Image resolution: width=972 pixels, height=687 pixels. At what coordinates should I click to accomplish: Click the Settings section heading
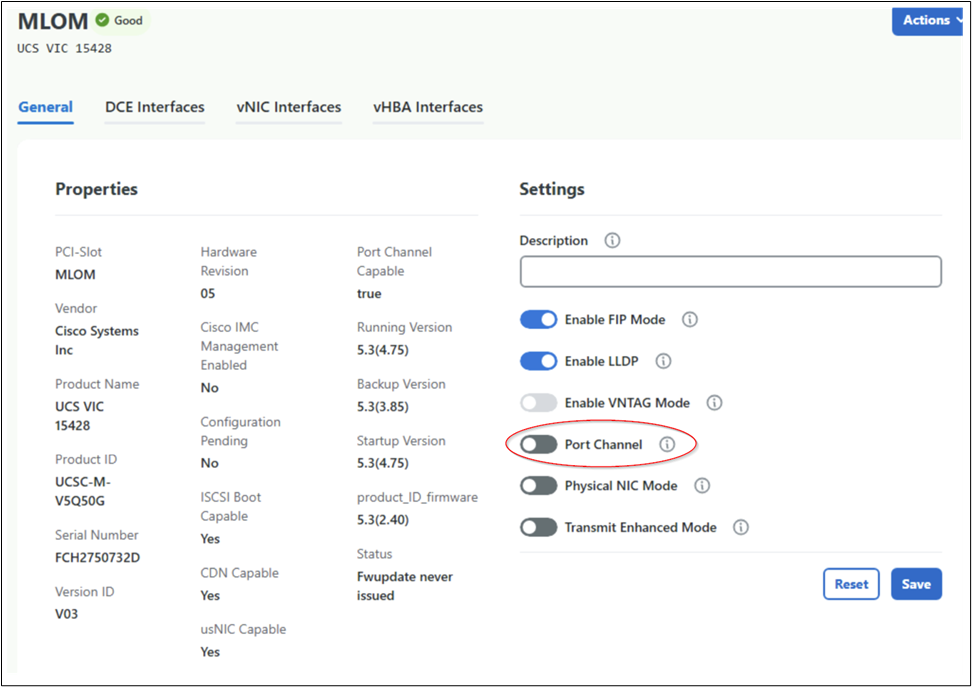pyautogui.click(x=552, y=189)
